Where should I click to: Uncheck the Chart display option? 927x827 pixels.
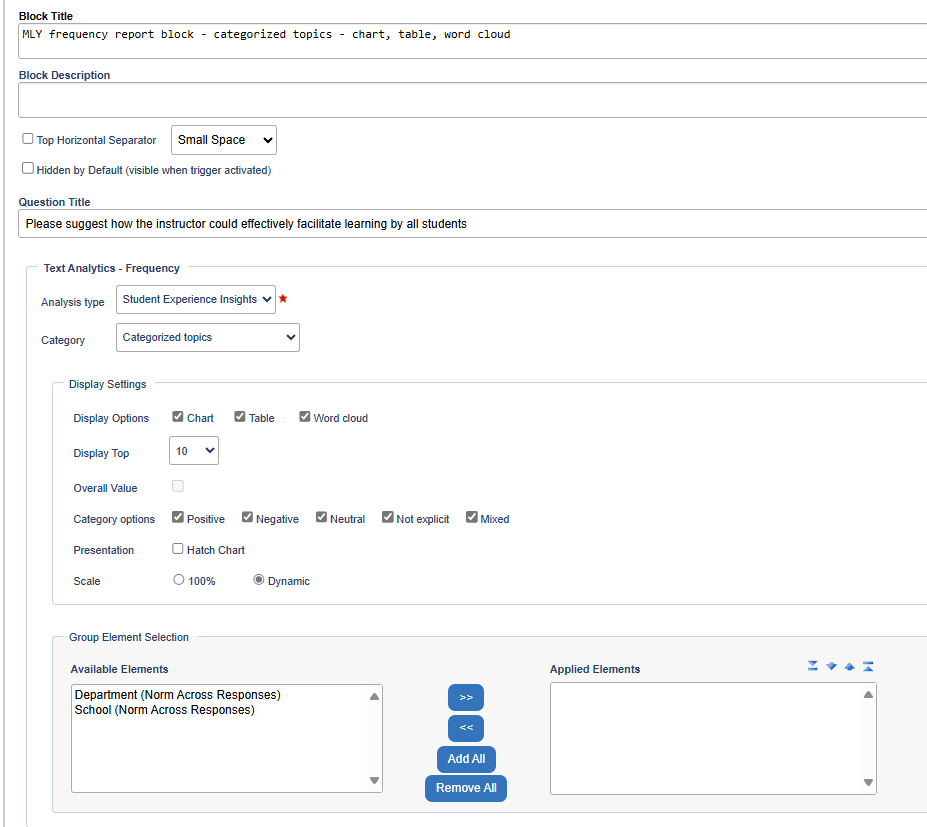point(178,417)
